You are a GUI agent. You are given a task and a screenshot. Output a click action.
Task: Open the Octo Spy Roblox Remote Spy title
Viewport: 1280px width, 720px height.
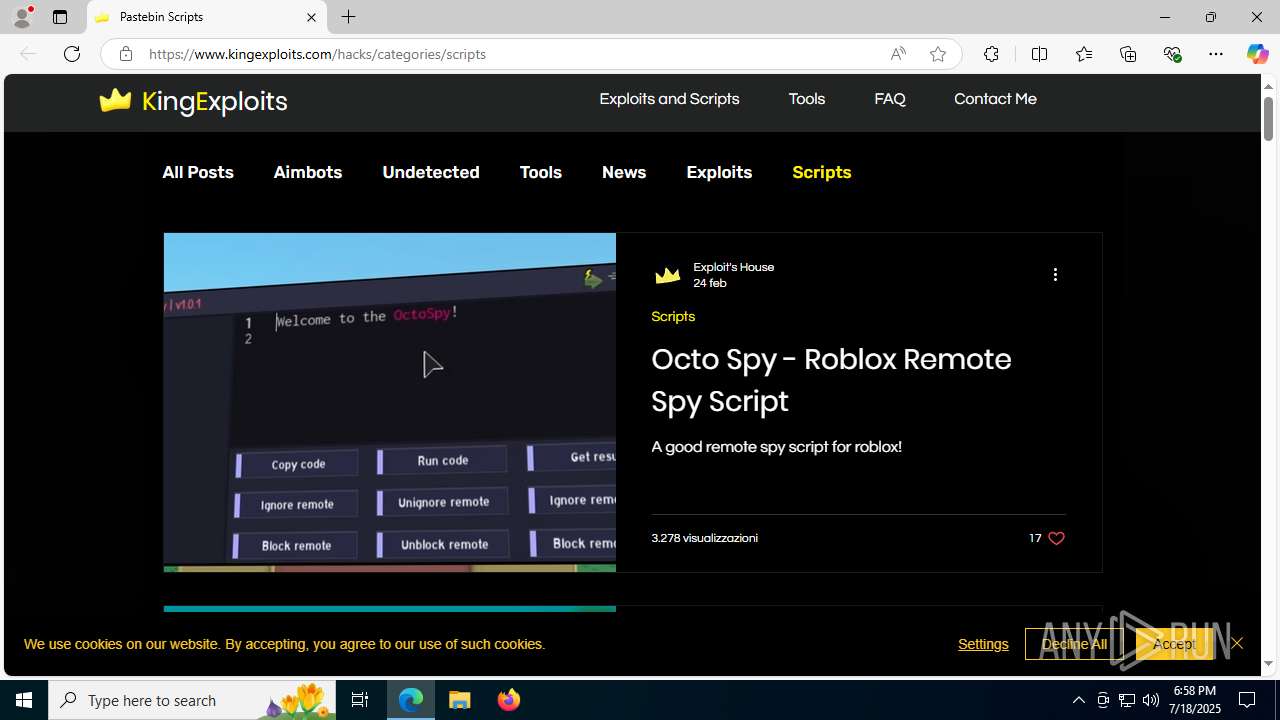pos(831,380)
